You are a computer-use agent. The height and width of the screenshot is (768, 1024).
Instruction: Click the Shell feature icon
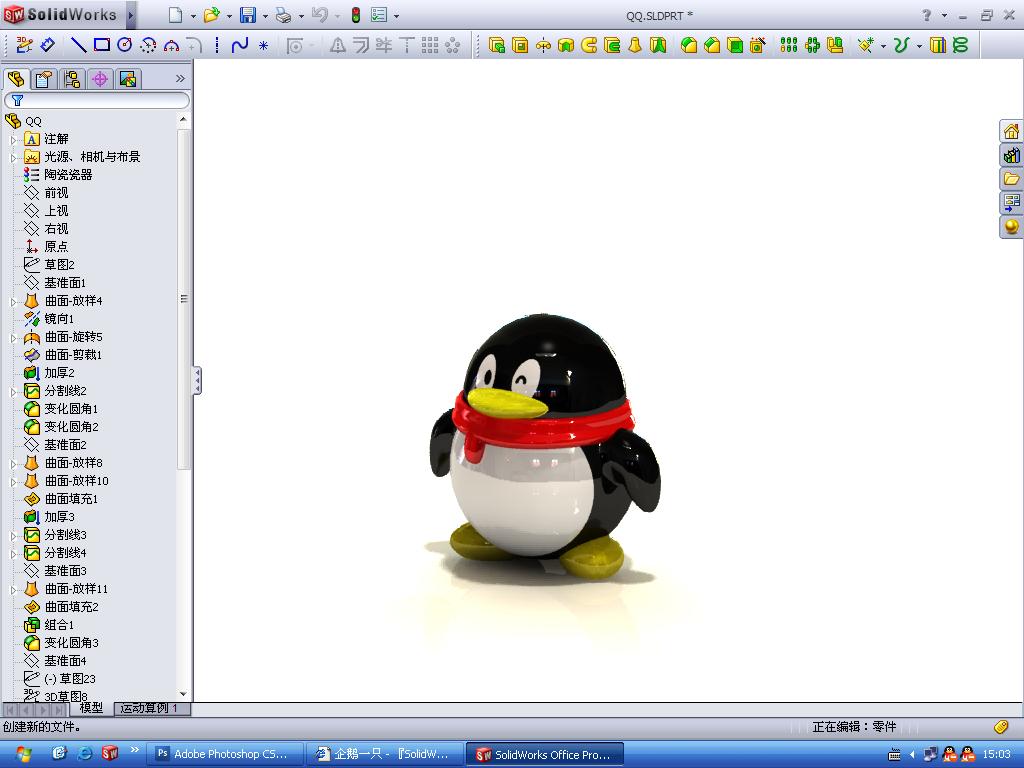pyautogui.click(x=735, y=44)
